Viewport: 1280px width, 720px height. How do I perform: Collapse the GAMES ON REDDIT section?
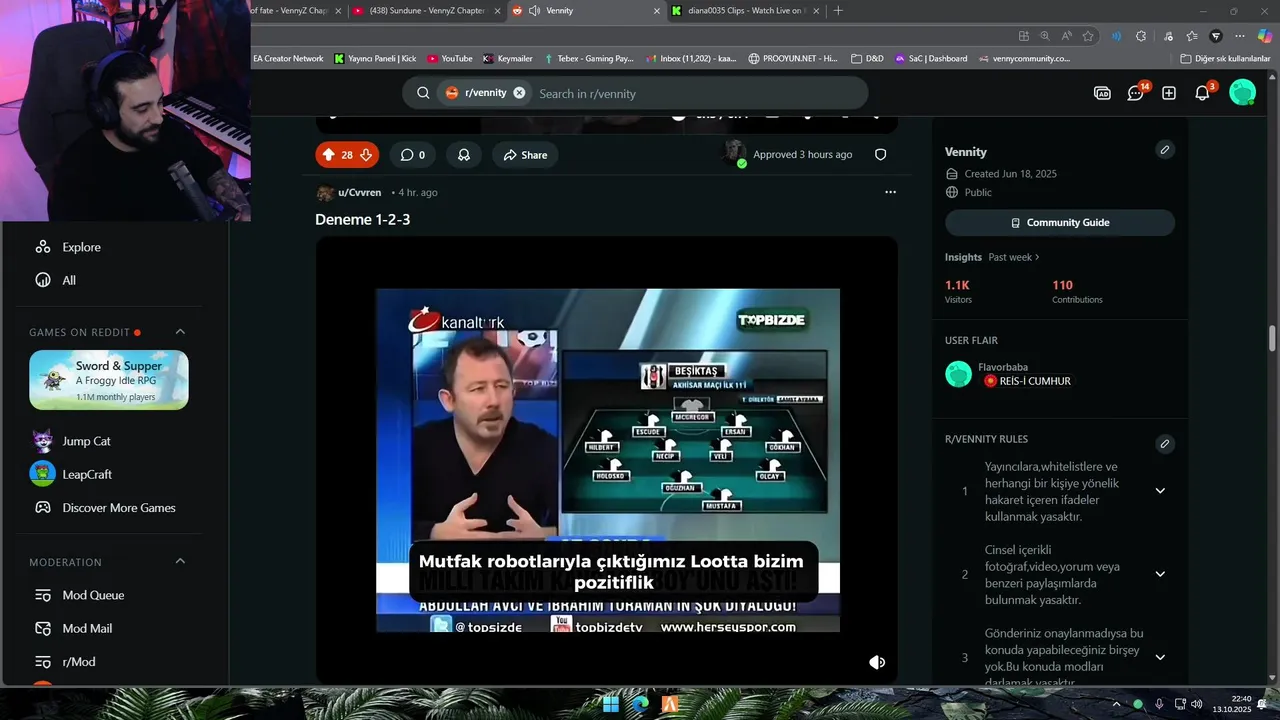[x=180, y=332]
